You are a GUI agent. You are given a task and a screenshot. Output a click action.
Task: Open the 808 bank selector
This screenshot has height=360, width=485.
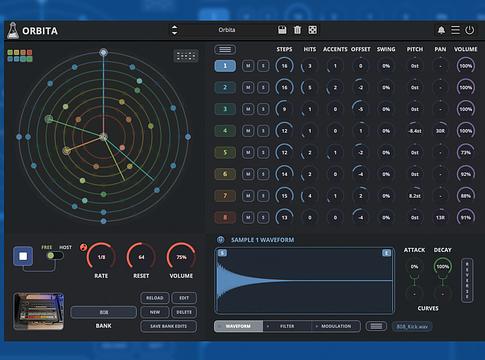[x=104, y=312]
